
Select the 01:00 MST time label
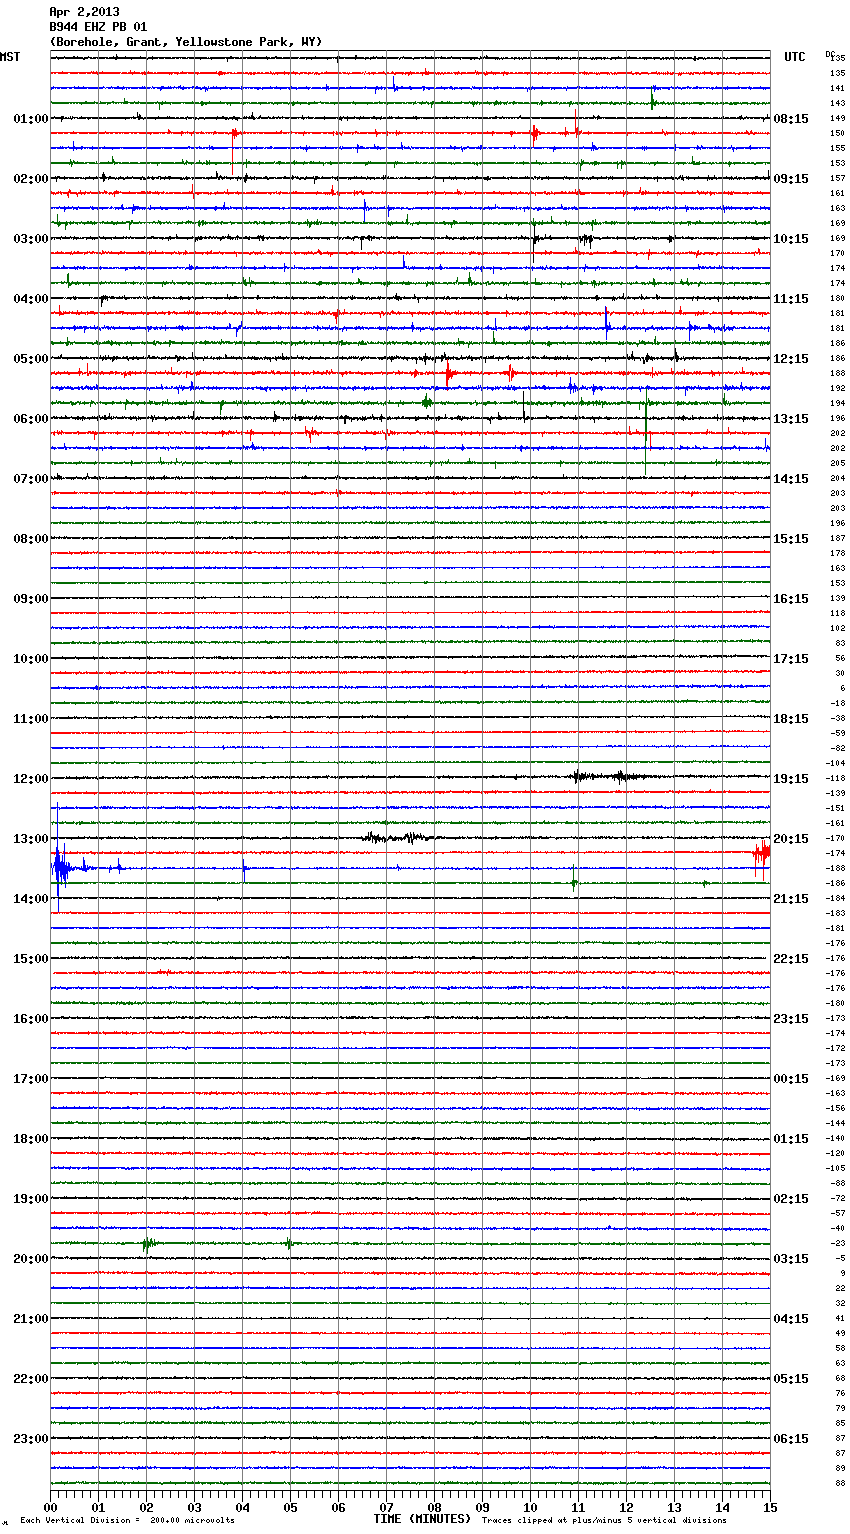31,119
